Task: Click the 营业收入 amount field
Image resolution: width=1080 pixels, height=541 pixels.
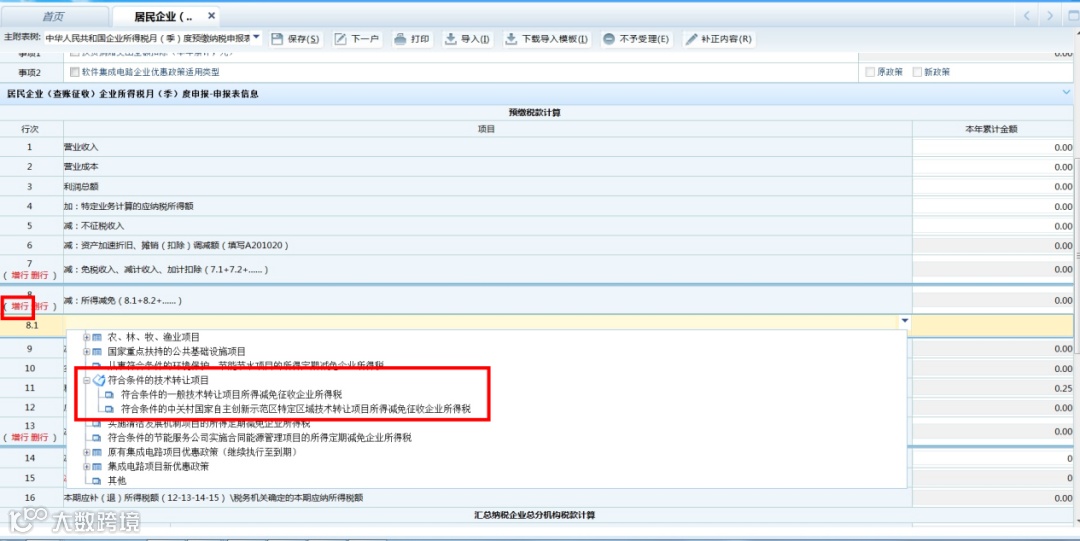Action: 993,147
